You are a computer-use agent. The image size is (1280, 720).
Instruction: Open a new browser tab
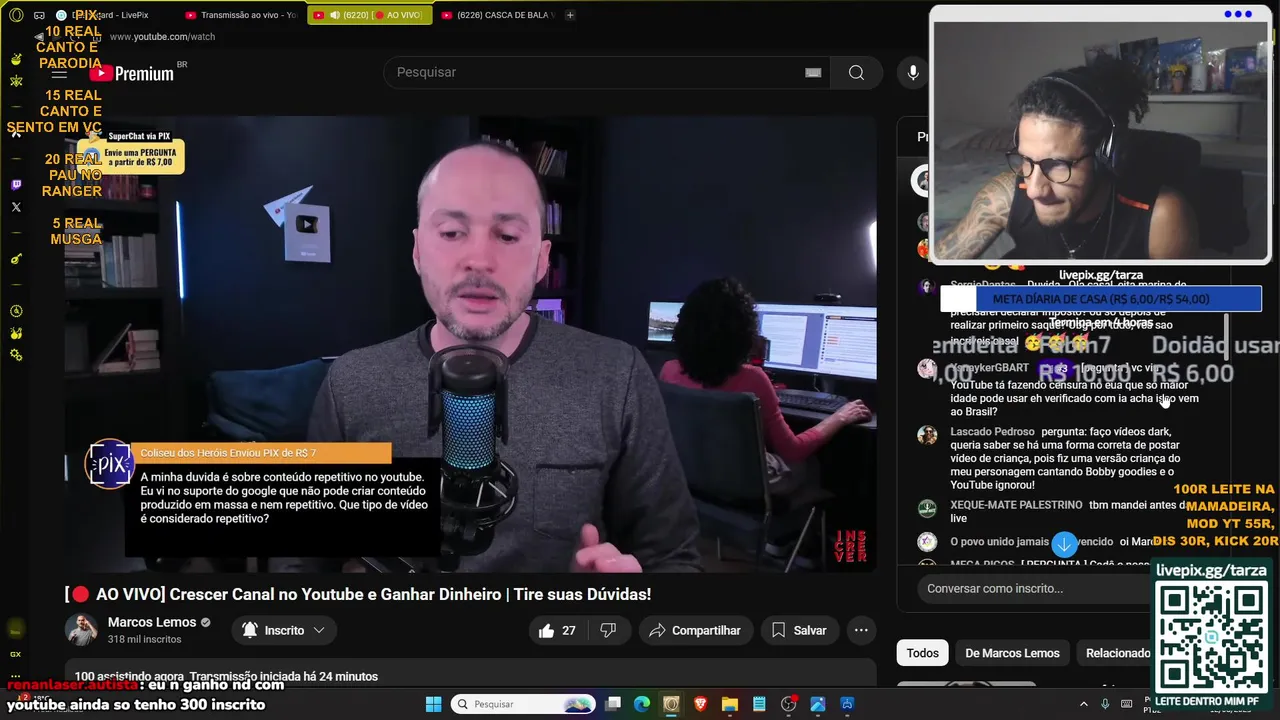click(x=570, y=15)
